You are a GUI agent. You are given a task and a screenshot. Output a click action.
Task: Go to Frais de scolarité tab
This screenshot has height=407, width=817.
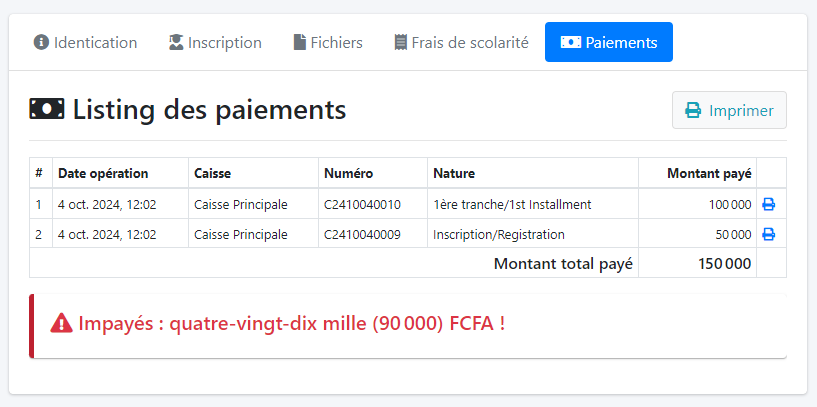click(x=462, y=42)
